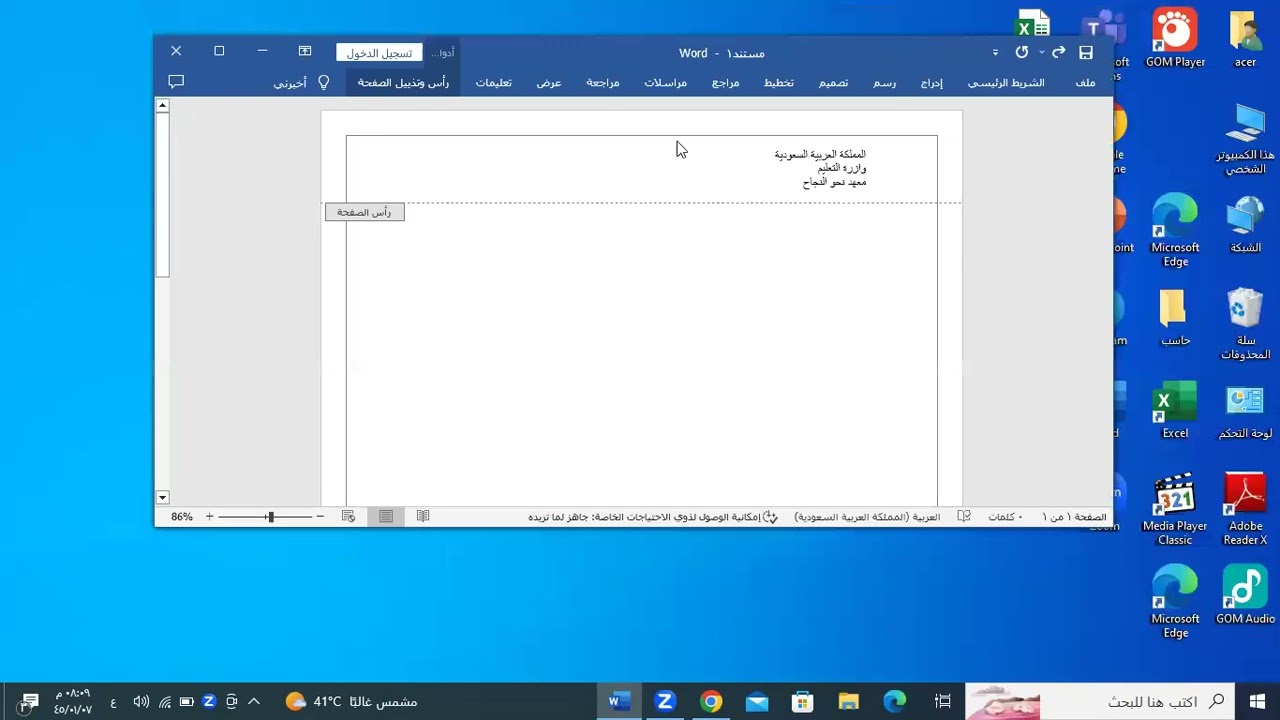Open the مراجعة ribbon tab

click(602, 82)
